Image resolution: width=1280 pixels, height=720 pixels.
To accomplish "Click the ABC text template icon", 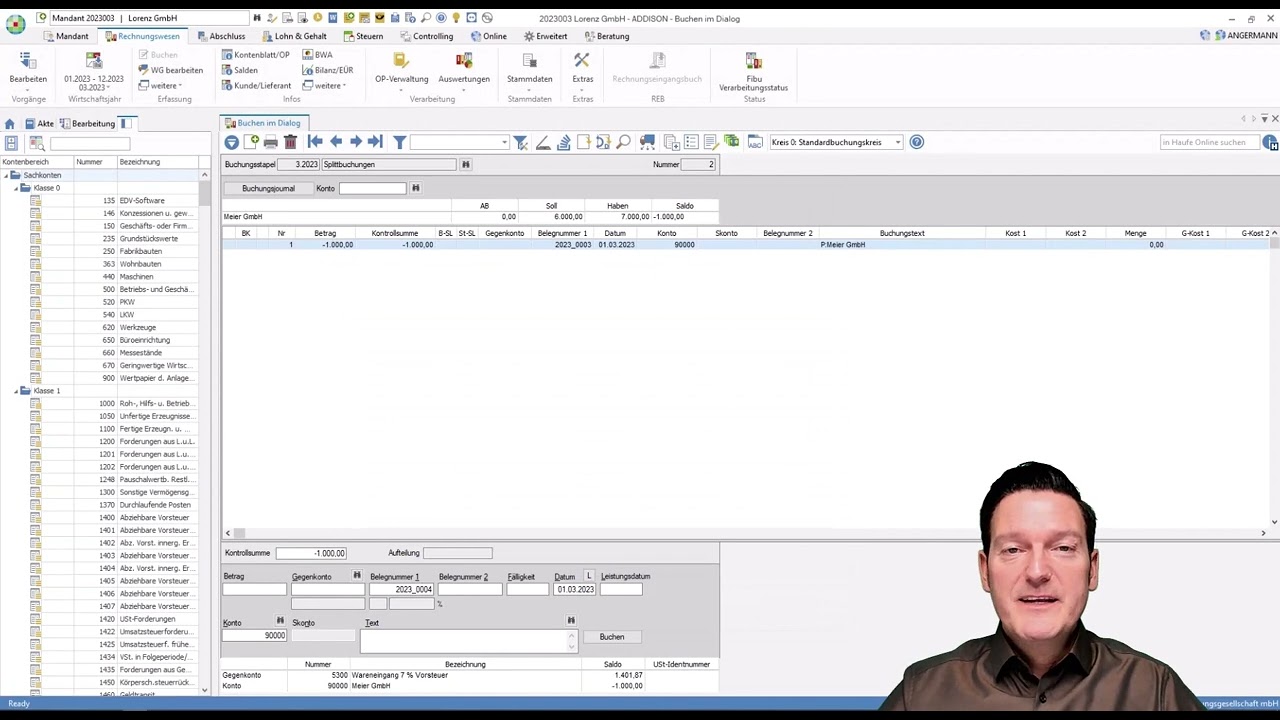I will coord(755,142).
